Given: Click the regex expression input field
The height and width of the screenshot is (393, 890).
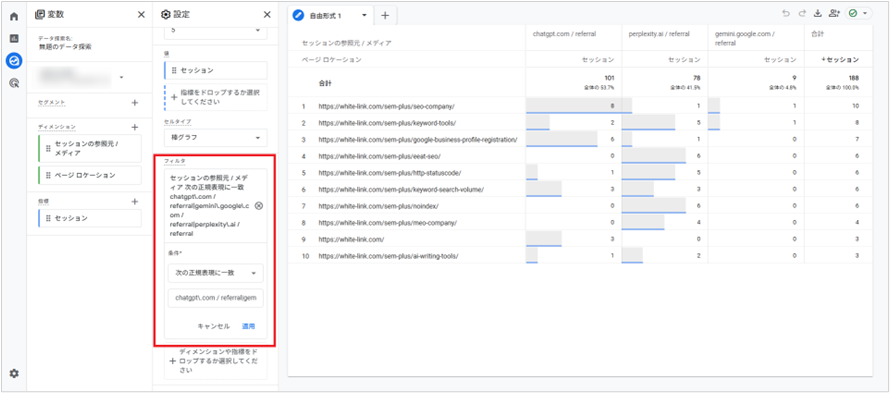Looking at the screenshot, I should 216,298.
